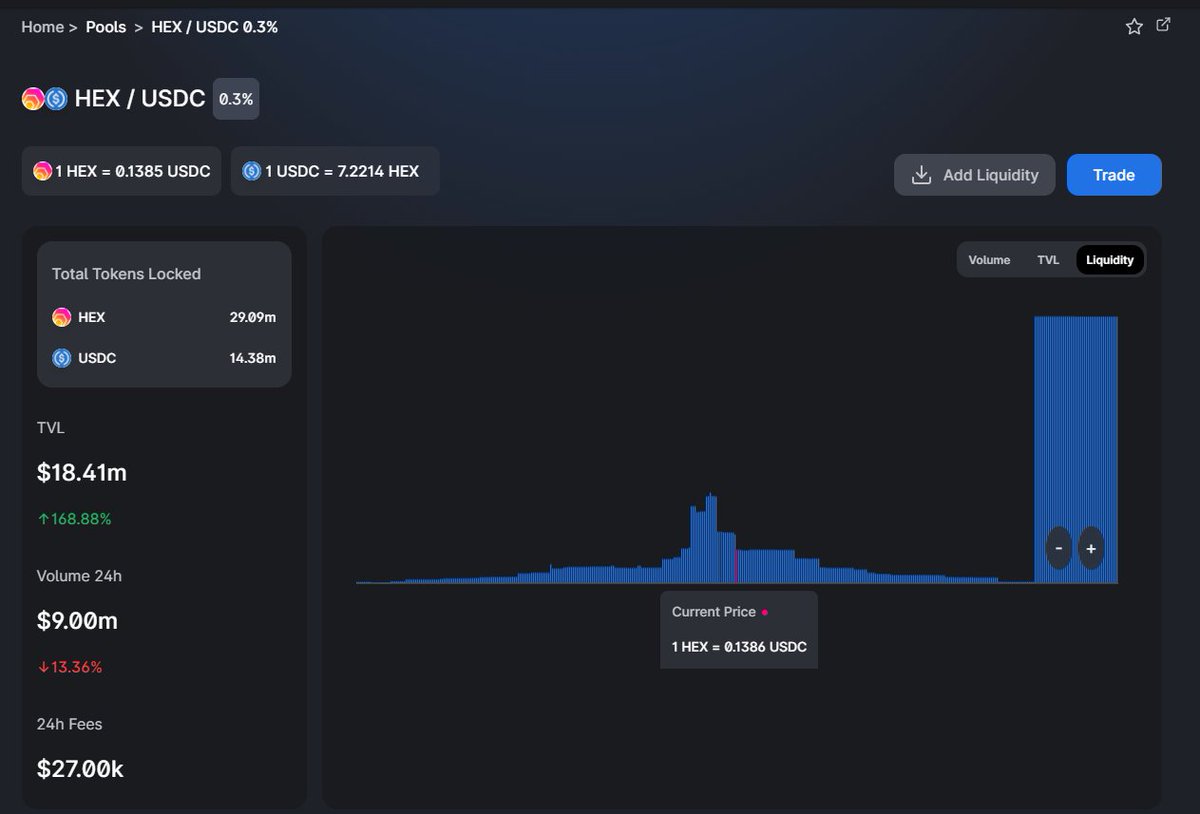The image size is (1200, 814).
Task: Click the HEX / USDC pool title text
Action: pos(140,99)
